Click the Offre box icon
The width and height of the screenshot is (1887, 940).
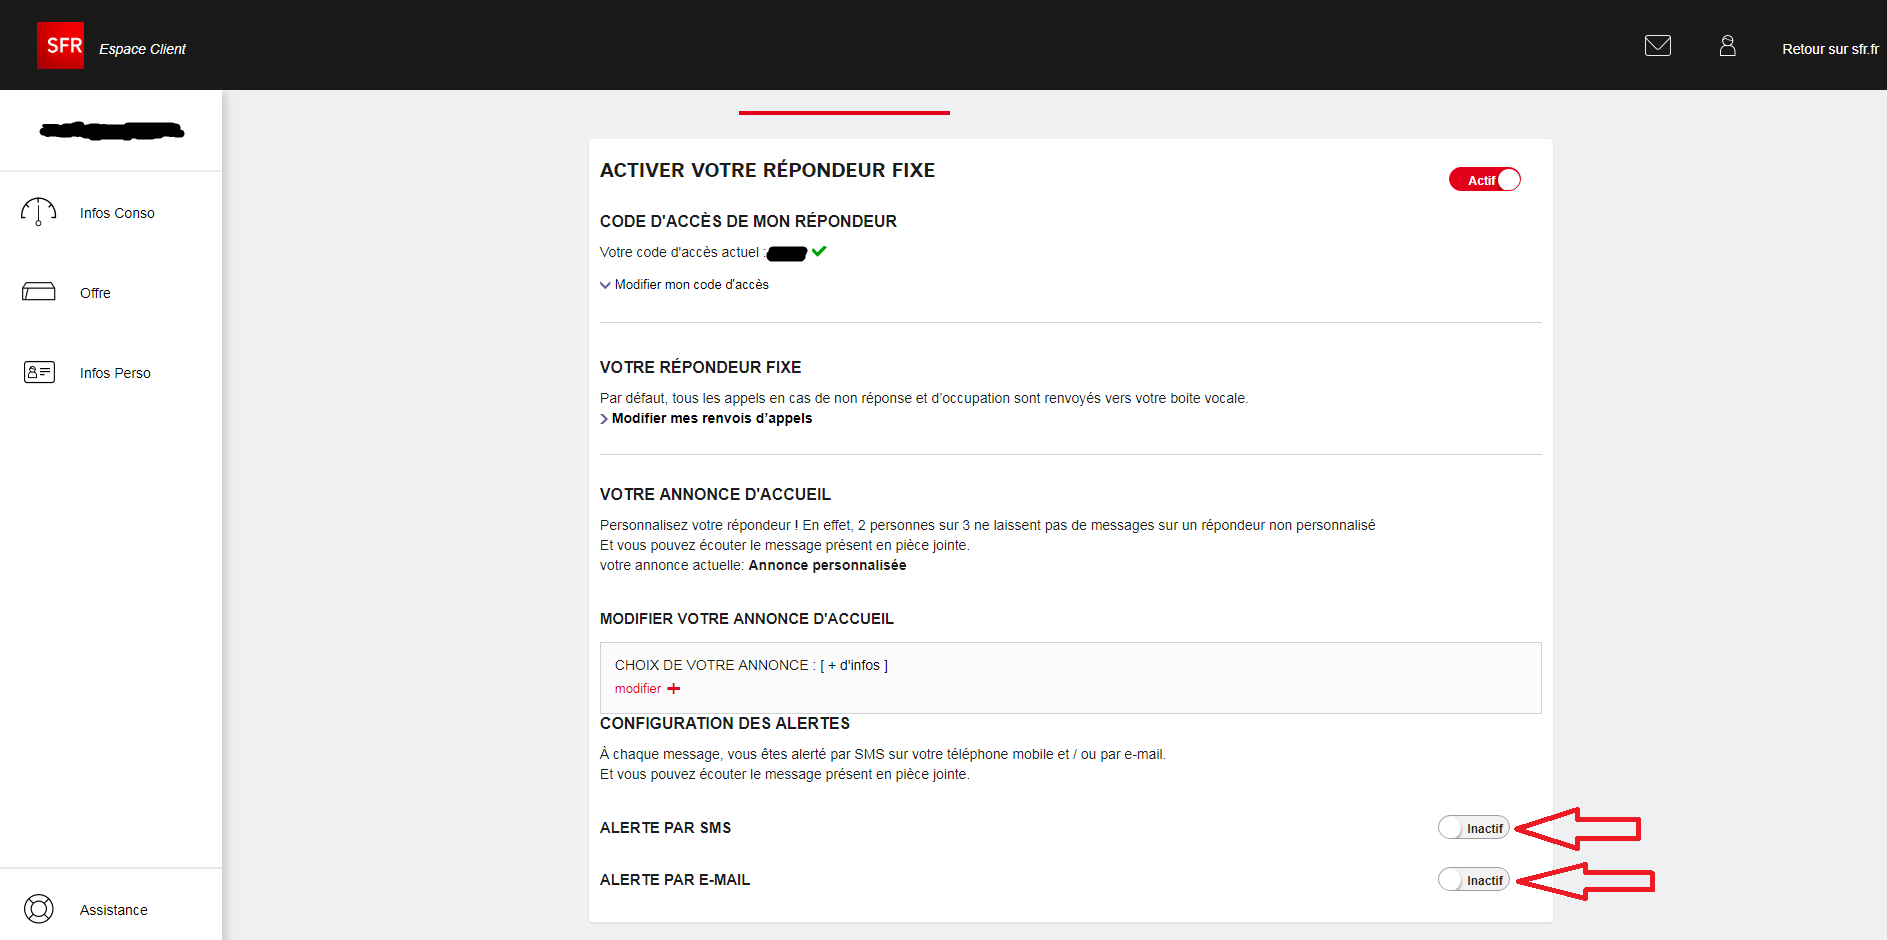point(39,292)
